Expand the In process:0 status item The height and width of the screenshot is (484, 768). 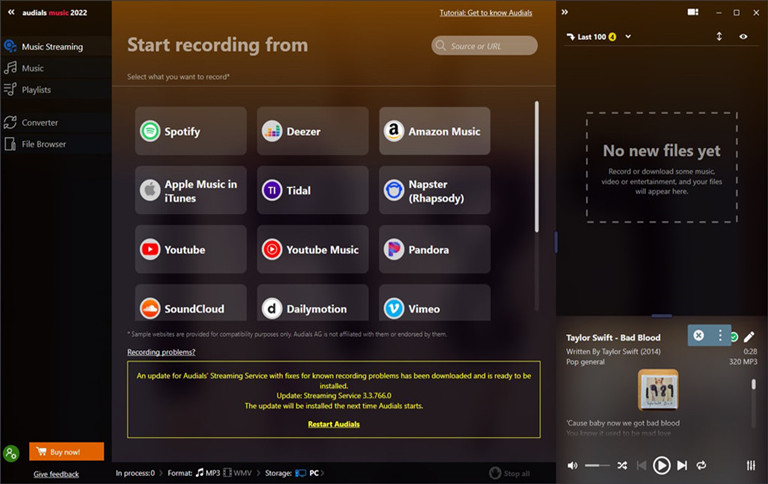(135, 473)
